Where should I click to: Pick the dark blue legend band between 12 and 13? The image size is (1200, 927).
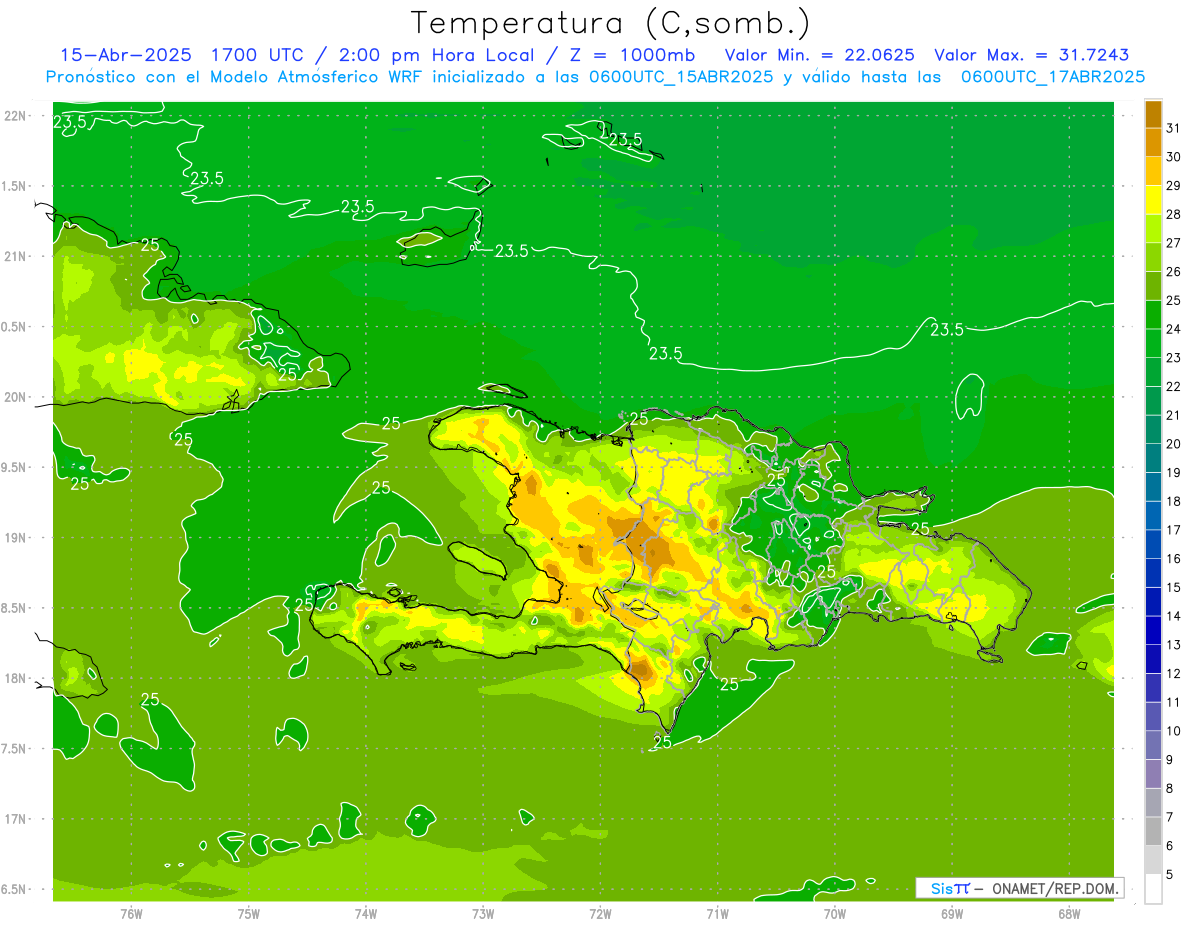pos(1153,659)
